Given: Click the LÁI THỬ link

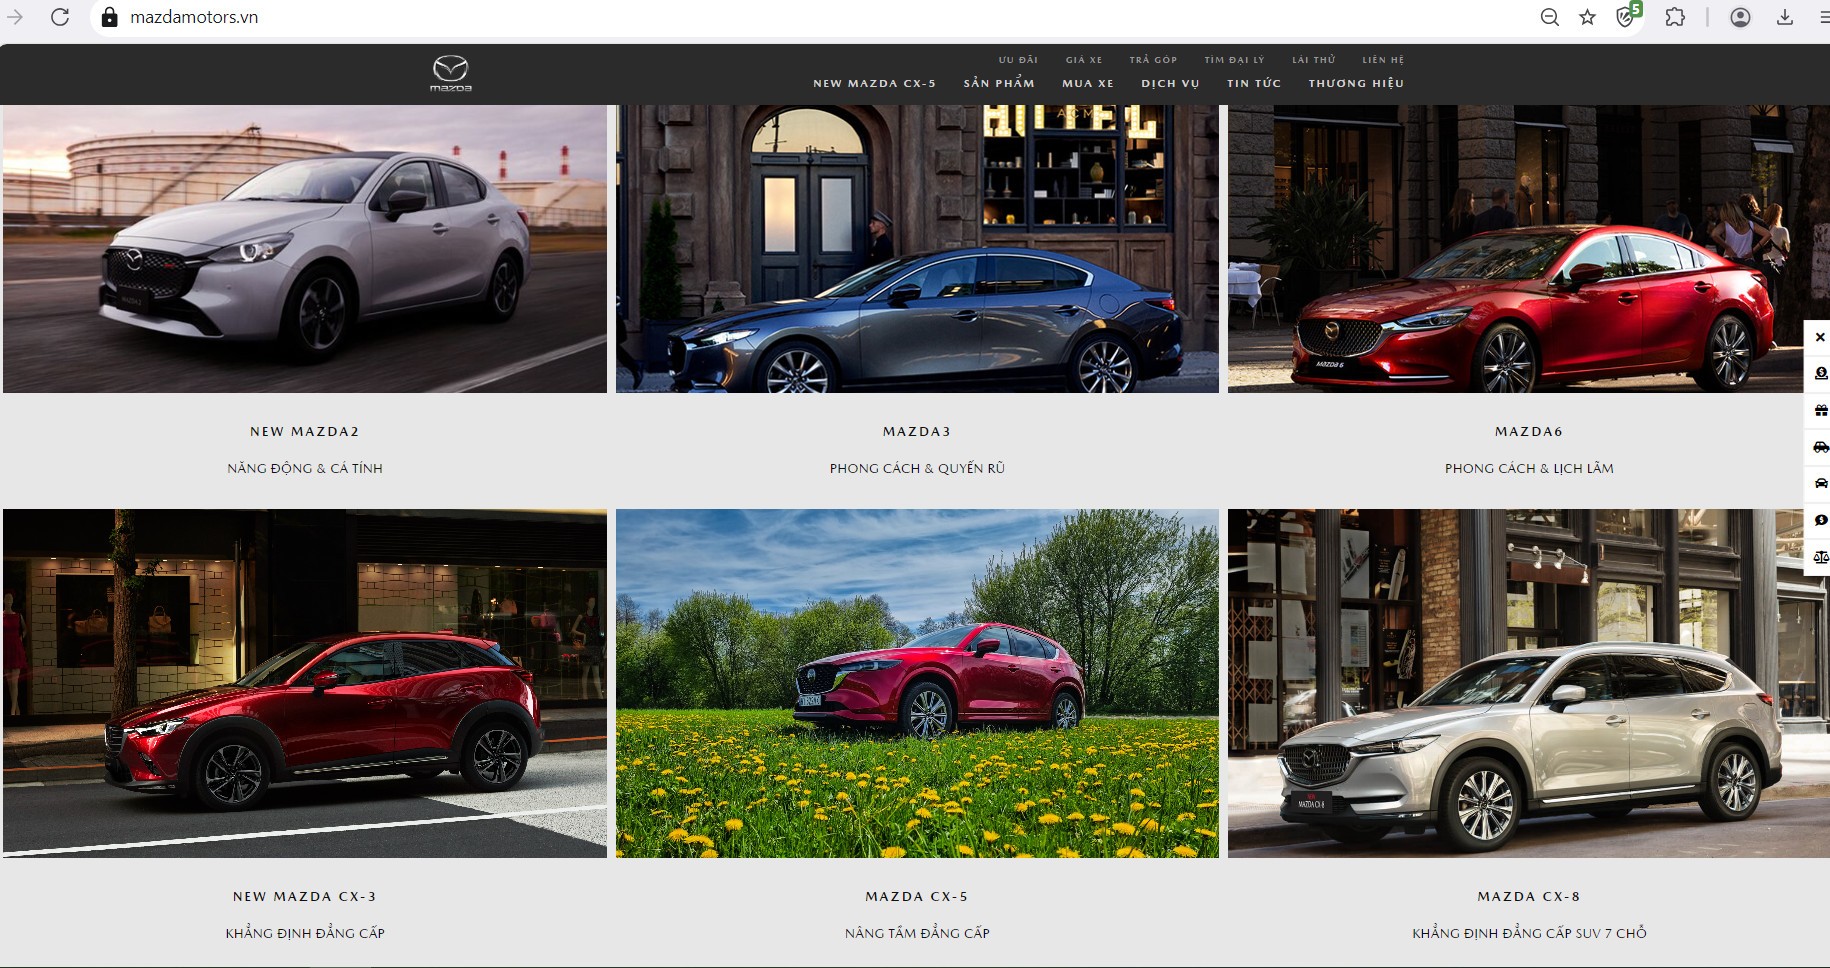Looking at the screenshot, I should point(1313,60).
